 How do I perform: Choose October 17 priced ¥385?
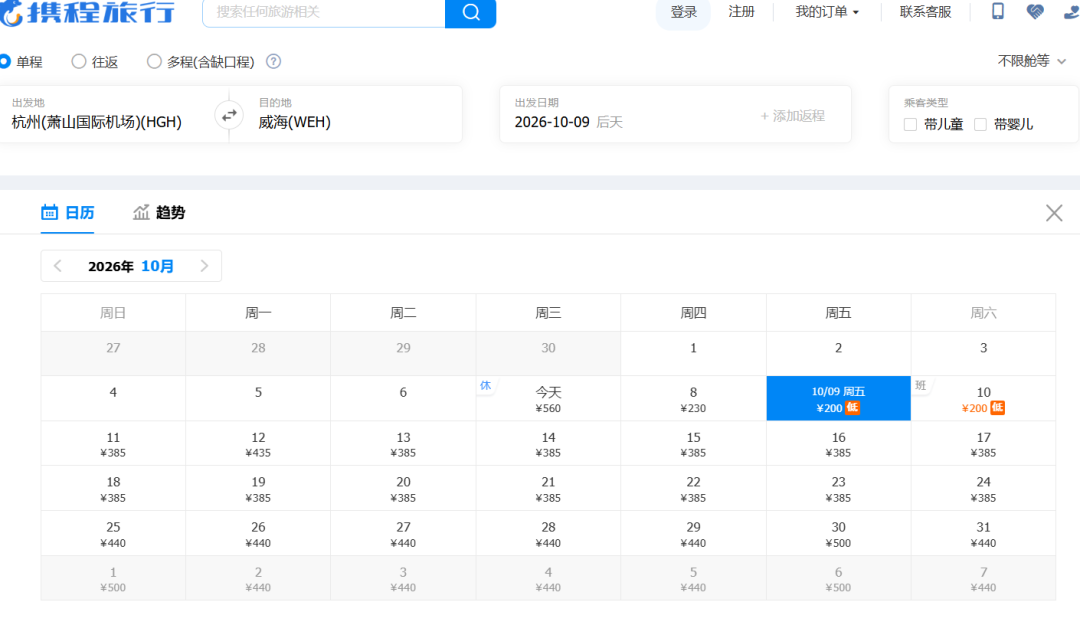pyautogui.click(x=983, y=444)
